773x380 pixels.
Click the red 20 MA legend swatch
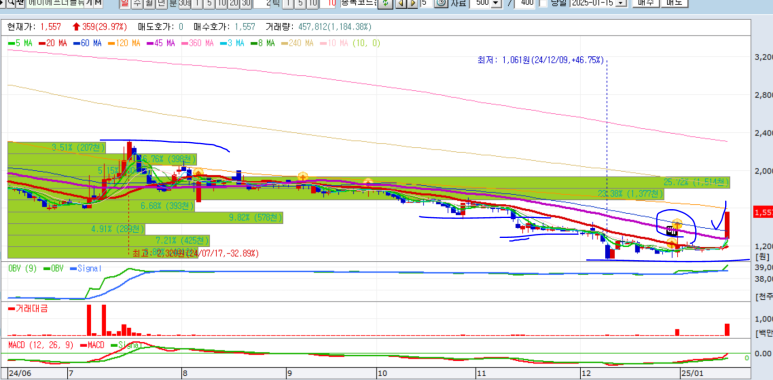pos(41,43)
